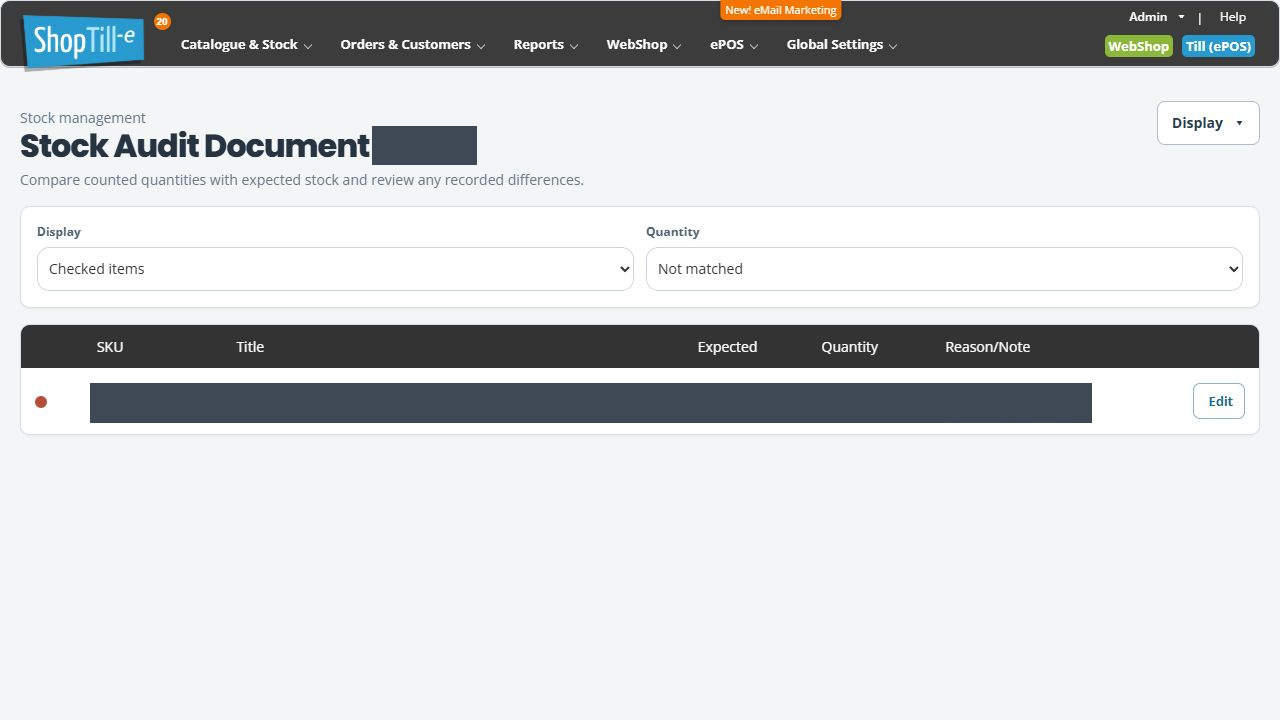This screenshot has height=720, width=1280.
Task: Click the ShopTill-e logo
Action: coord(84,41)
